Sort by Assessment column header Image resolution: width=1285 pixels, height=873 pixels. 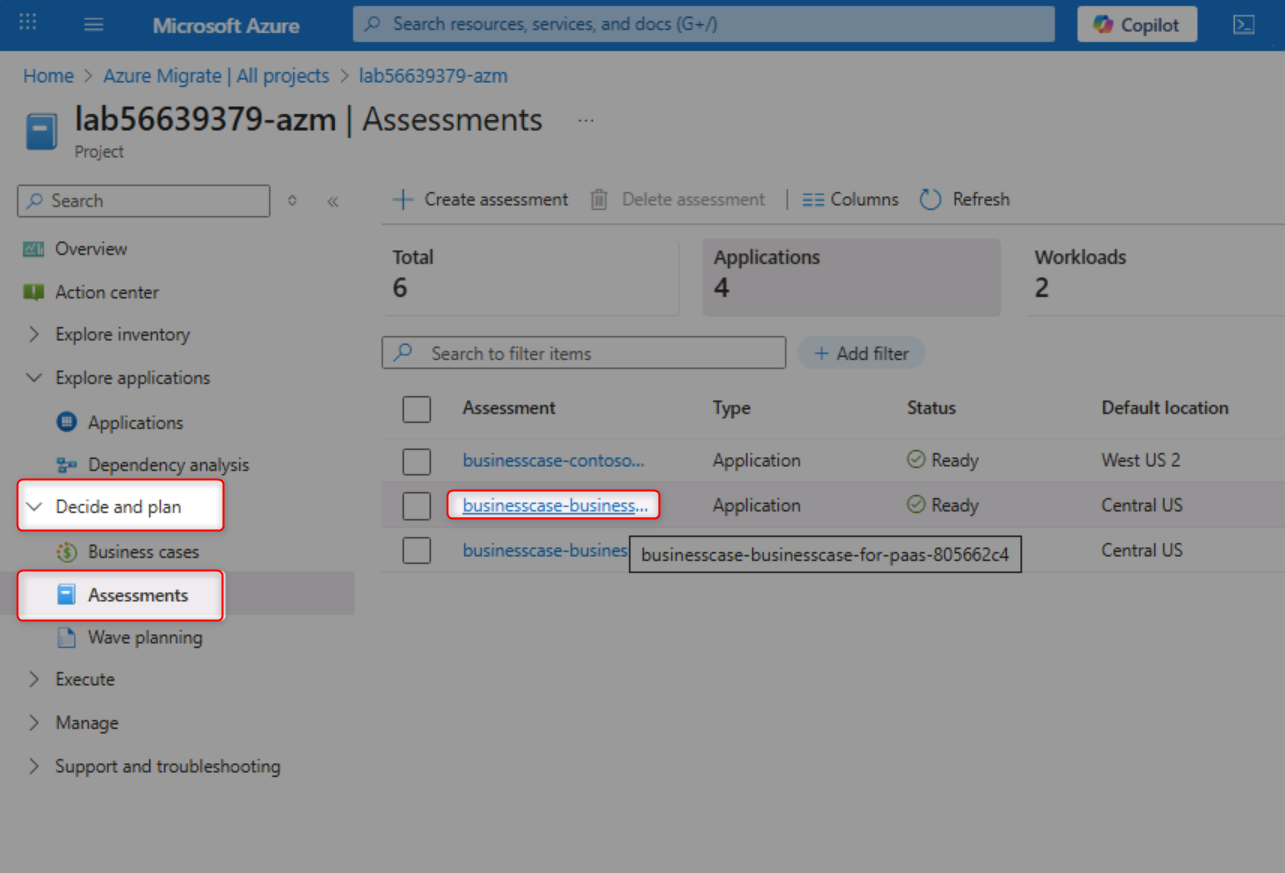tap(509, 408)
